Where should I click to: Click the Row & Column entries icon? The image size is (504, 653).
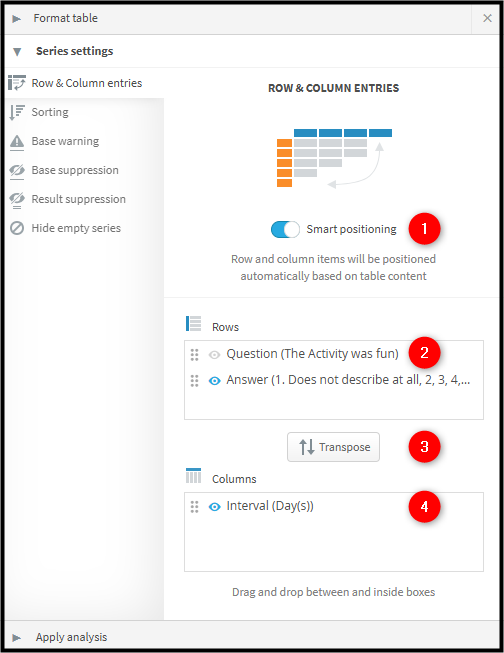[x=17, y=83]
